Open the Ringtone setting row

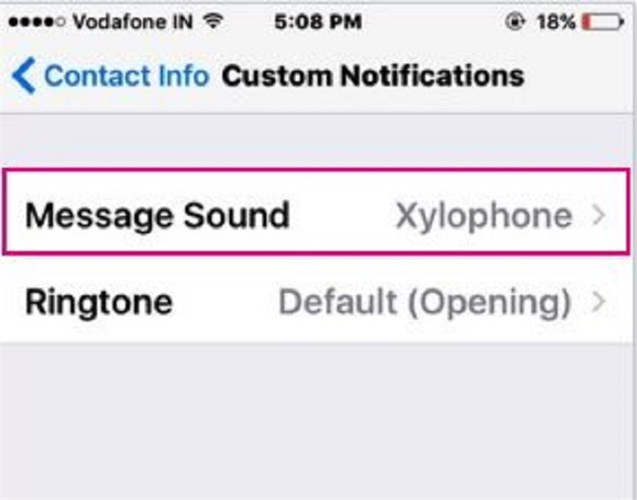coord(316,300)
